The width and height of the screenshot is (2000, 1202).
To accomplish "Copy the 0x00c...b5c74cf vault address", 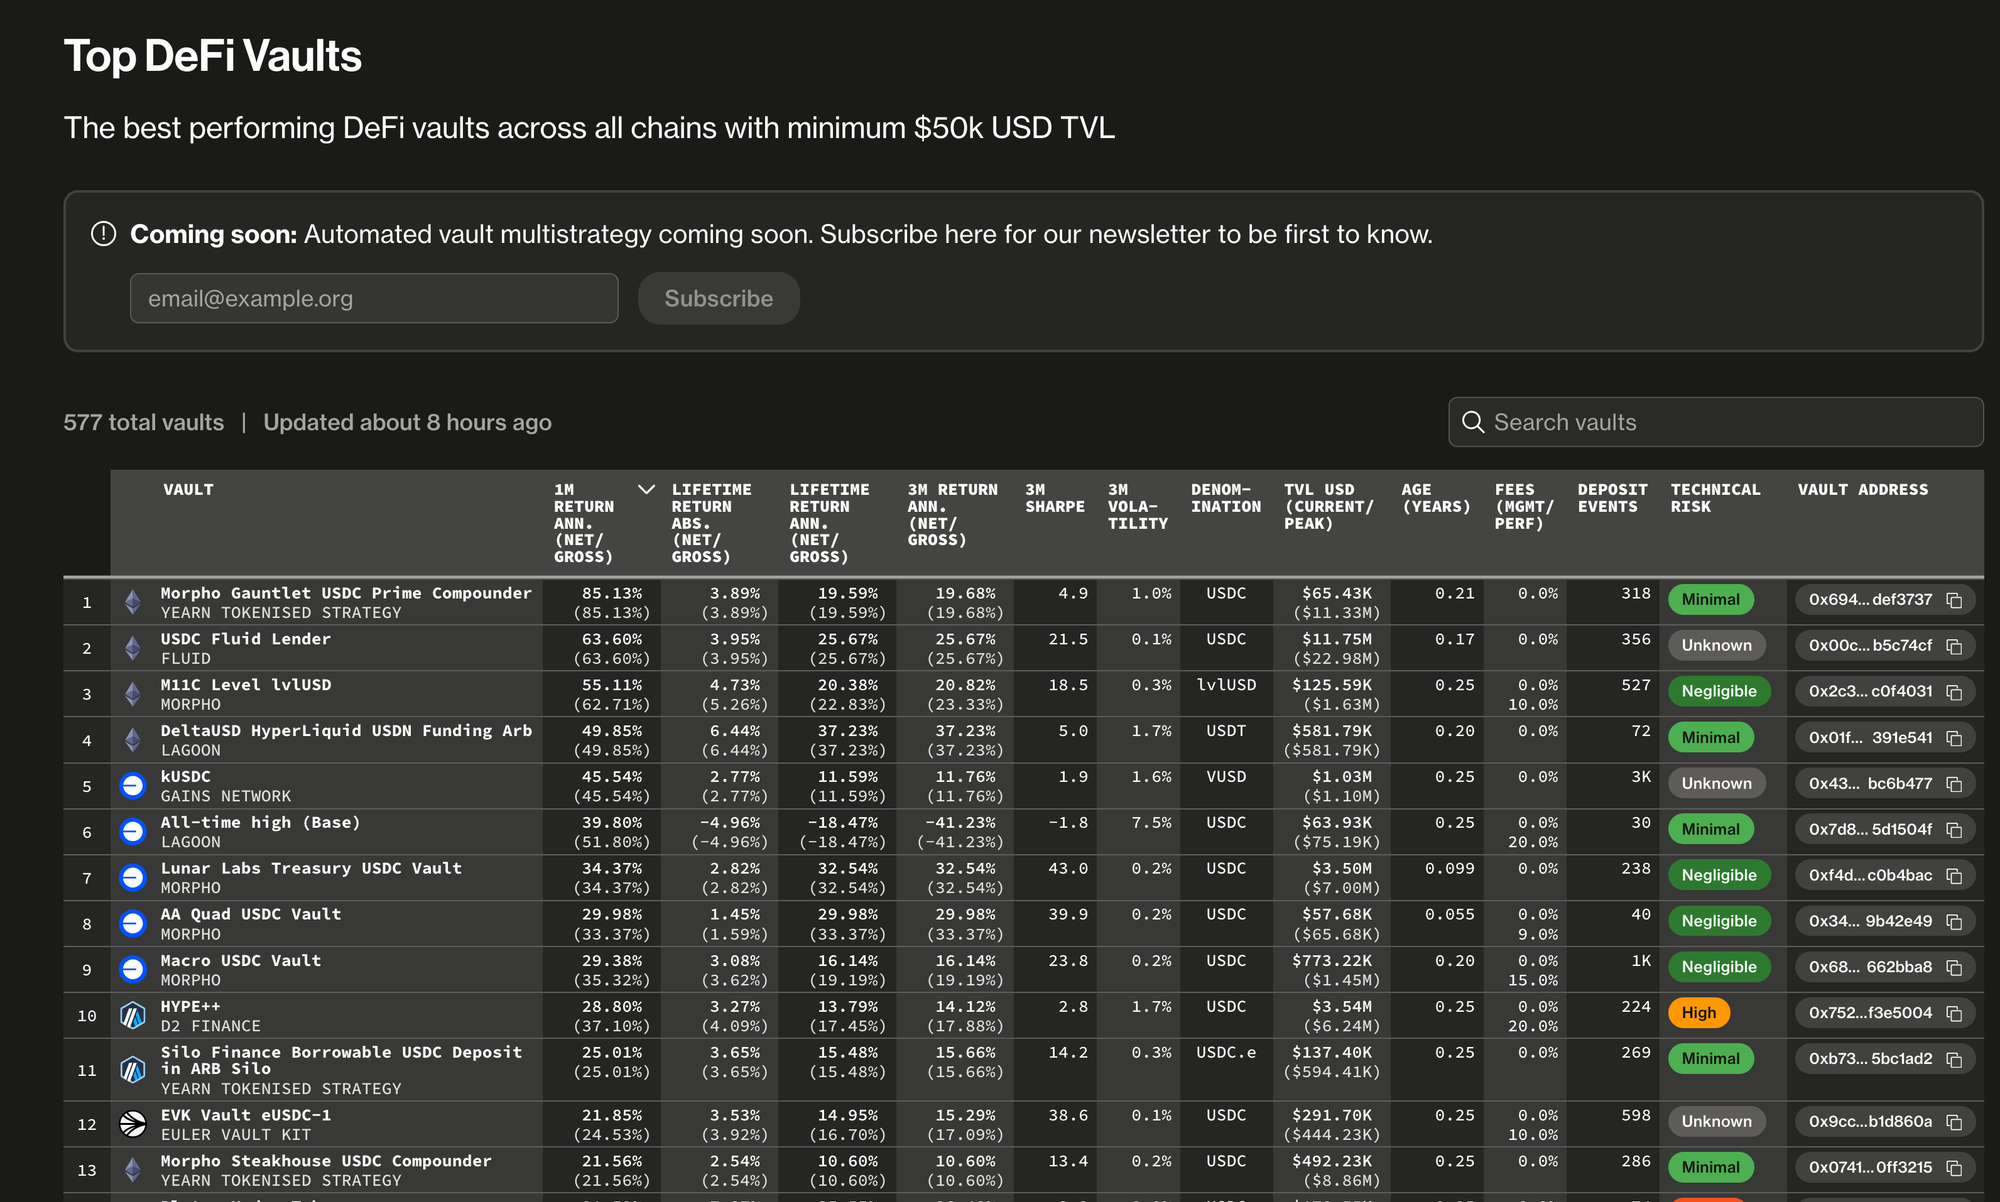I will pyautogui.click(x=1954, y=646).
